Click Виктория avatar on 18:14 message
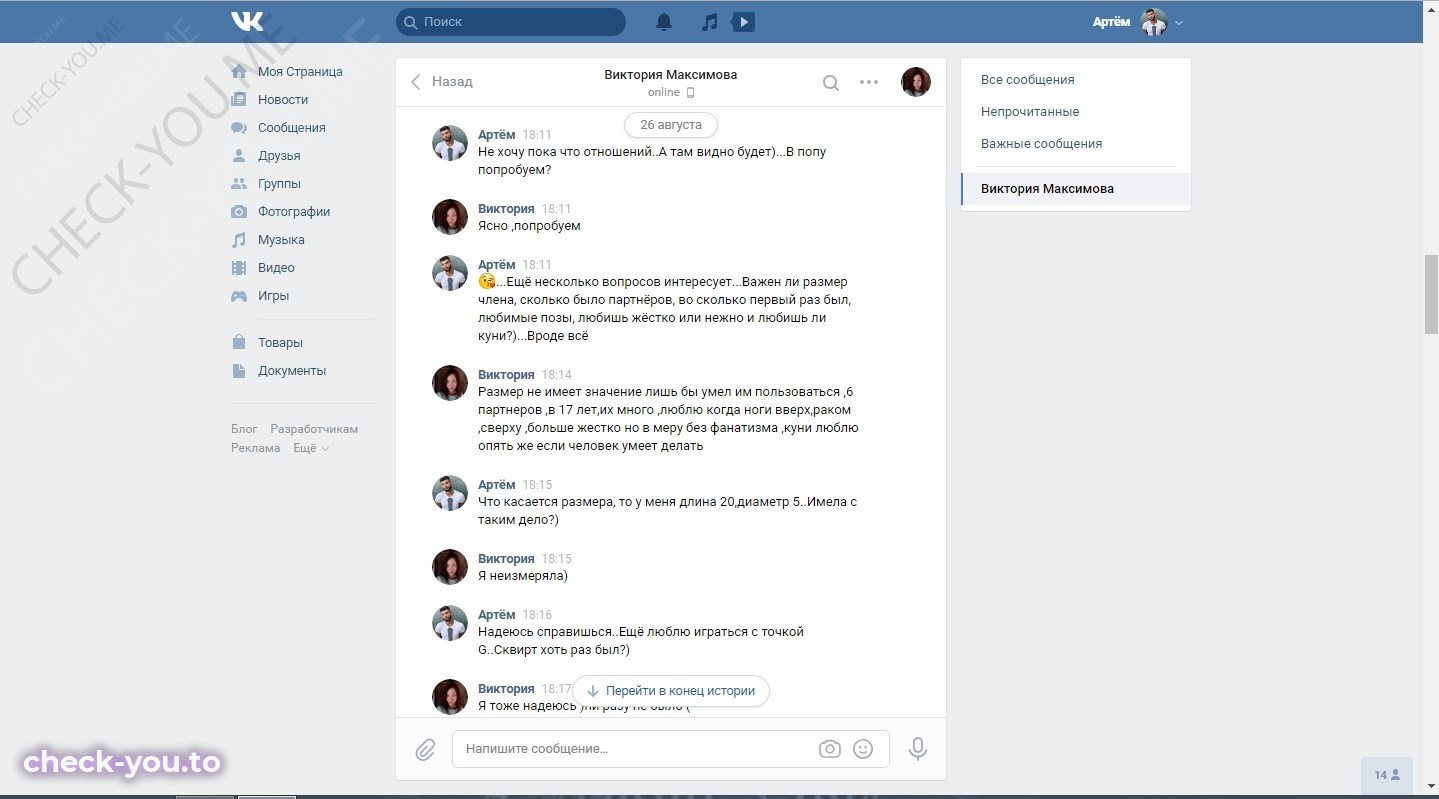 (450, 383)
